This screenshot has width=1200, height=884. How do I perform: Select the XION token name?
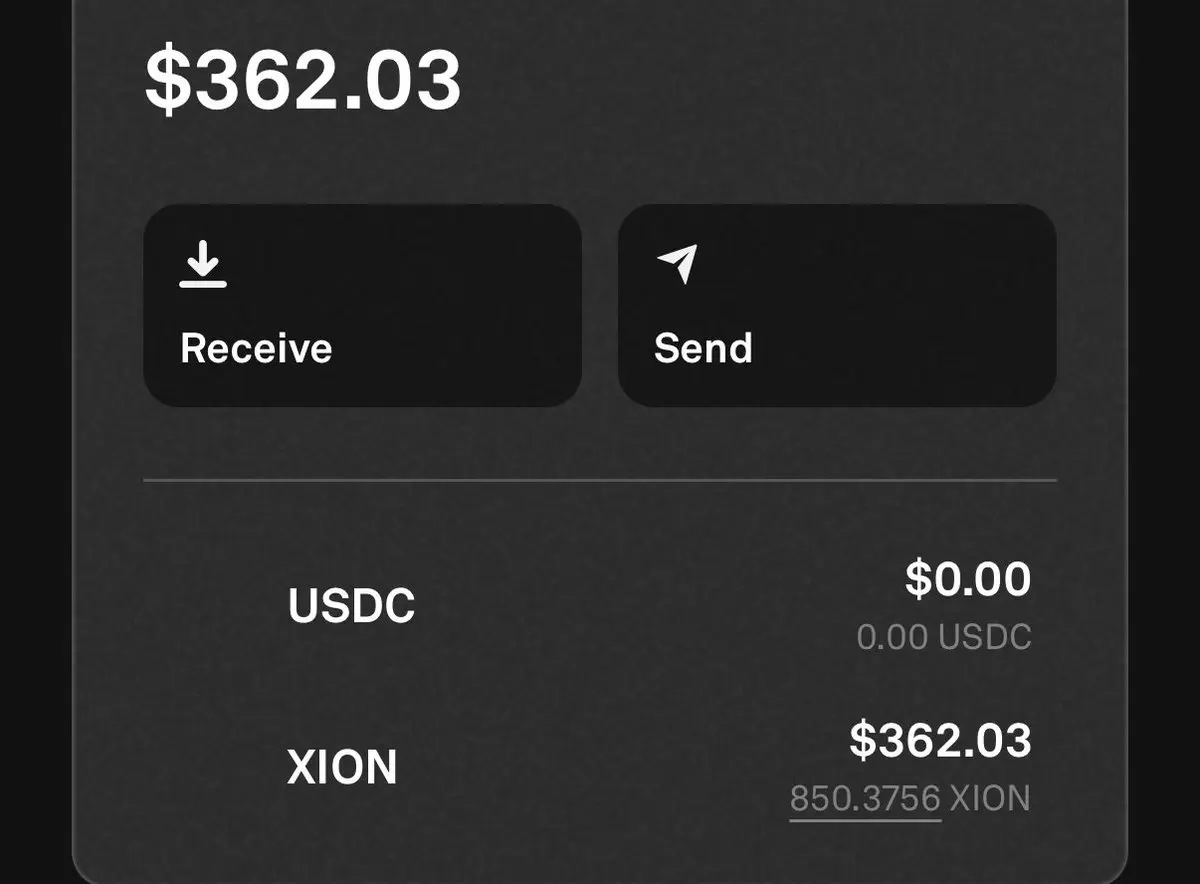(x=342, y=768)
